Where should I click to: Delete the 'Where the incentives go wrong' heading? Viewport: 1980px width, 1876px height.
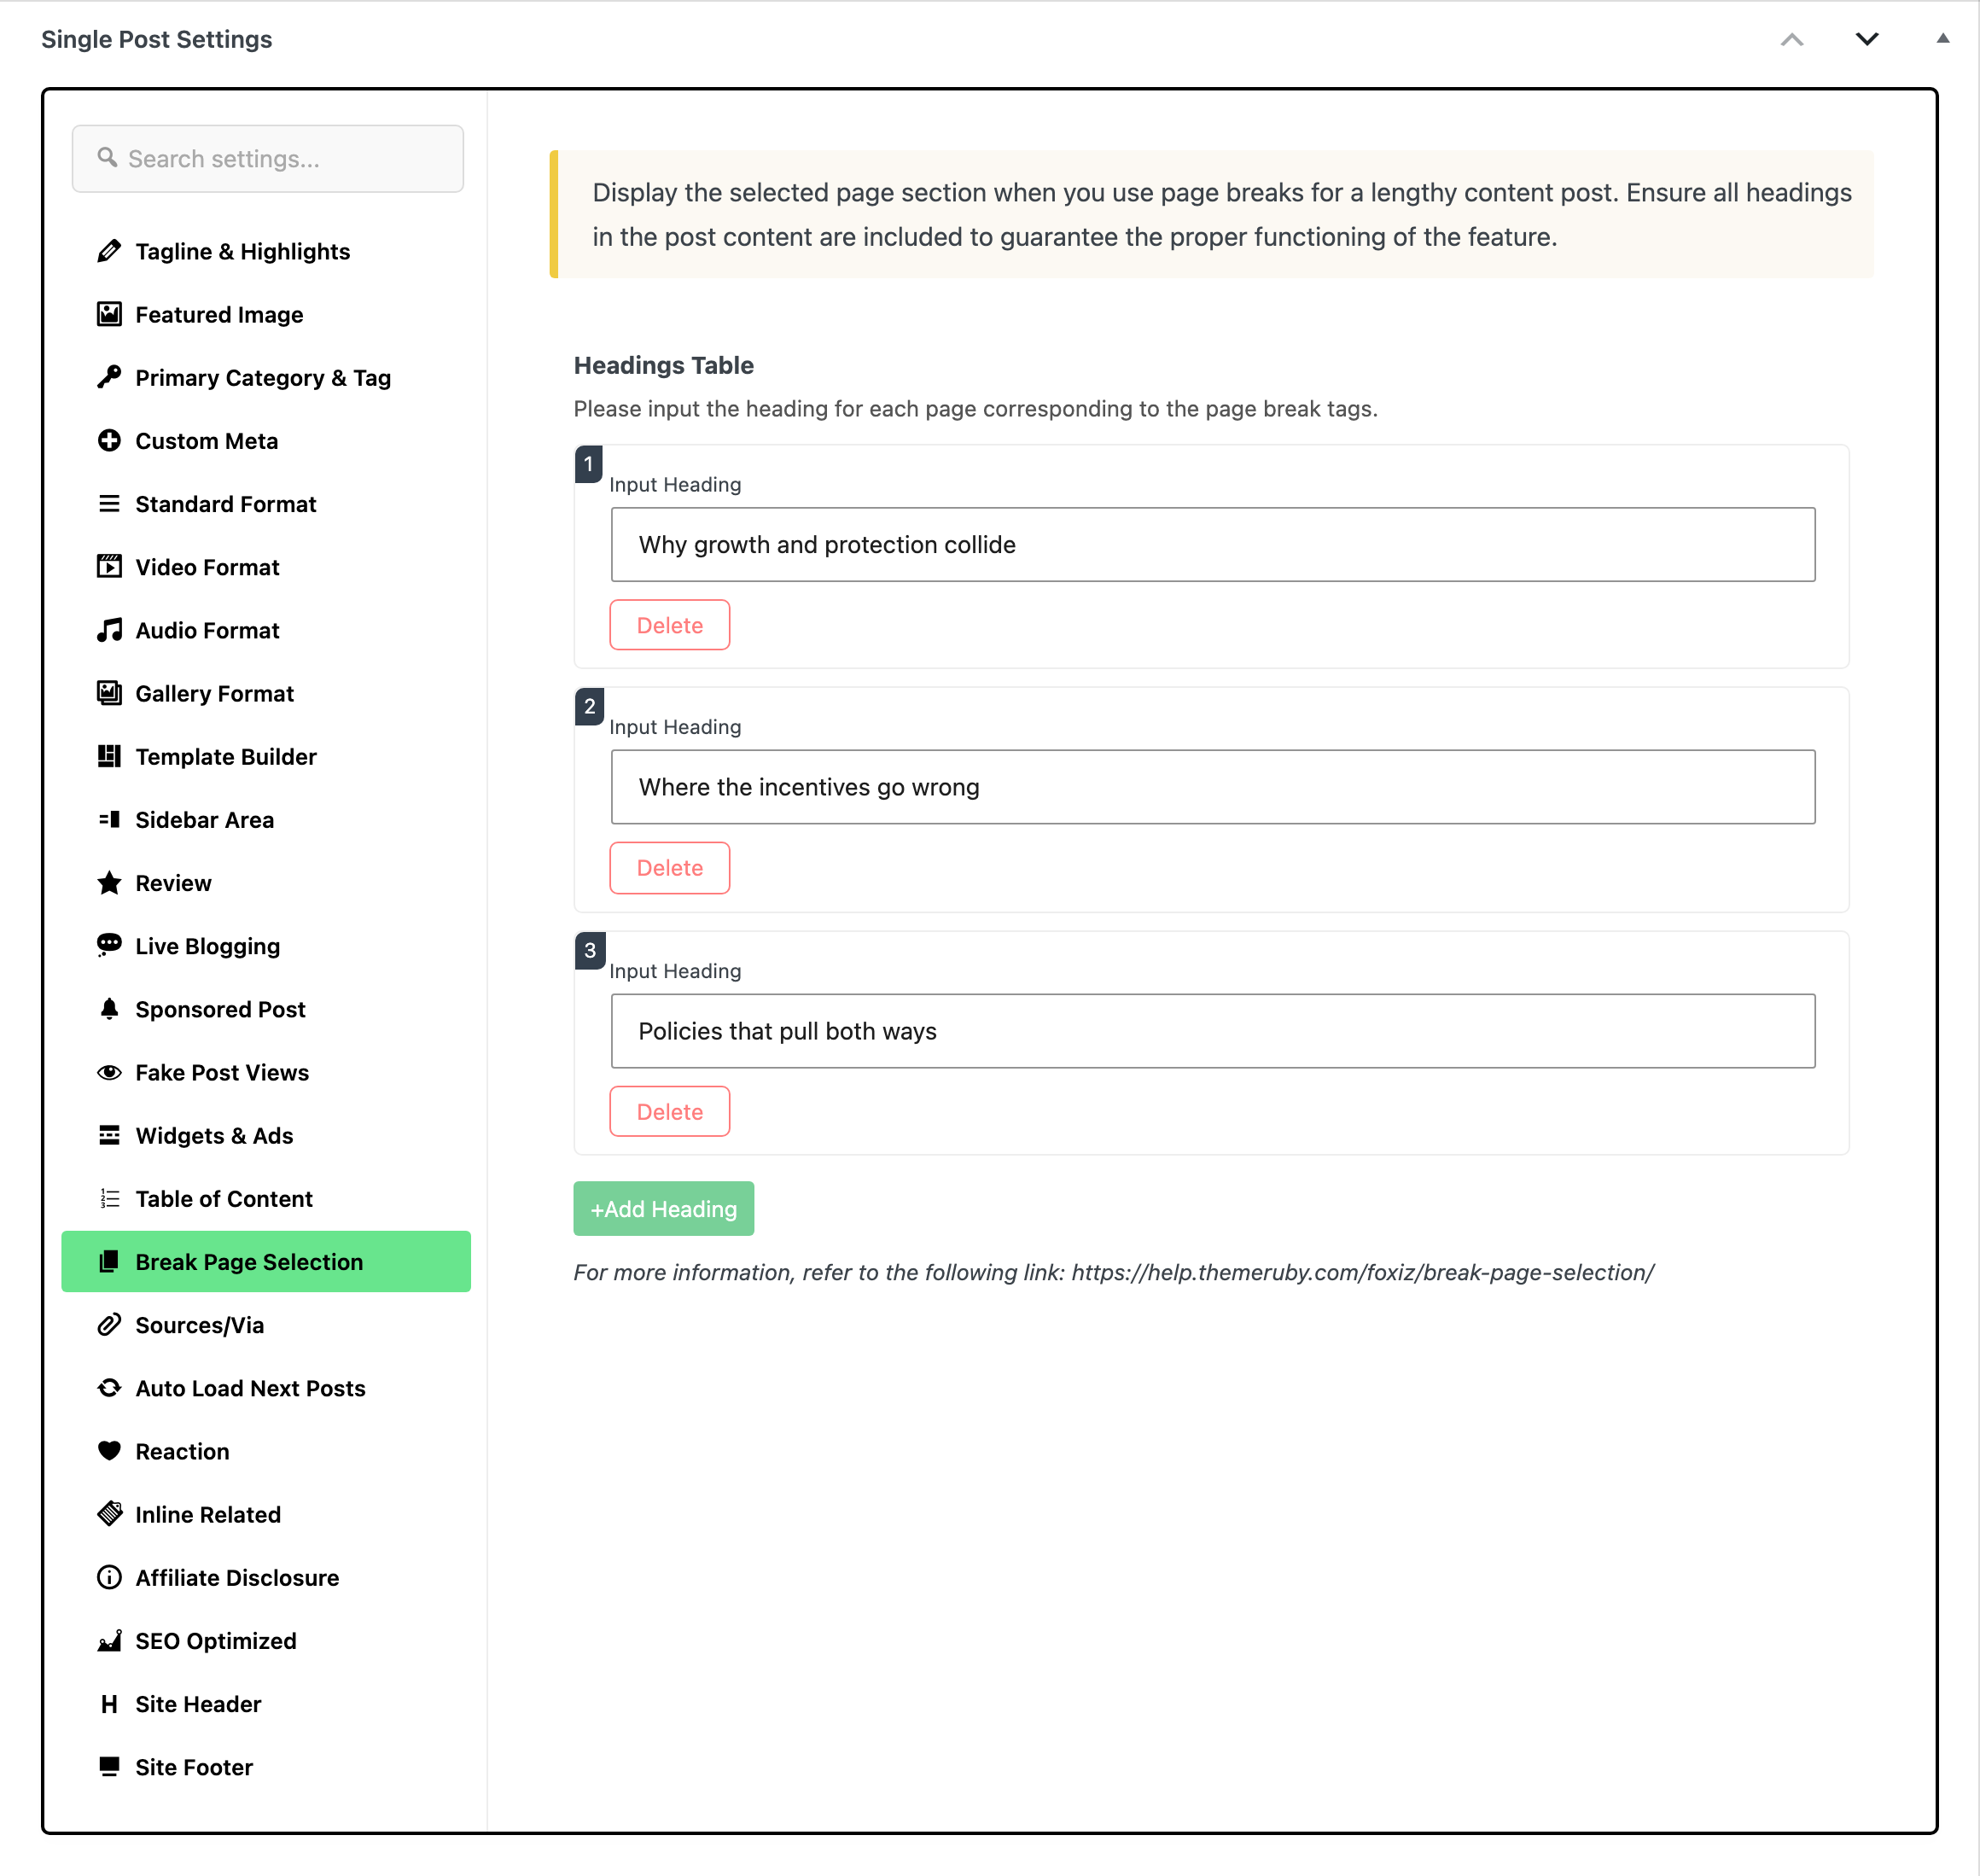(x=670, y=868)
